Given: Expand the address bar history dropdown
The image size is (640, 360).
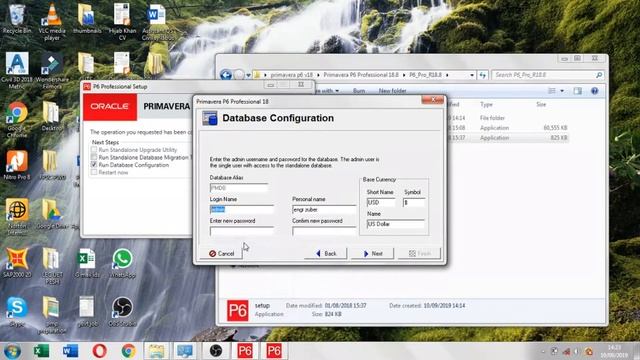Looking at the screenshot, I should click(x=472, y=75).
